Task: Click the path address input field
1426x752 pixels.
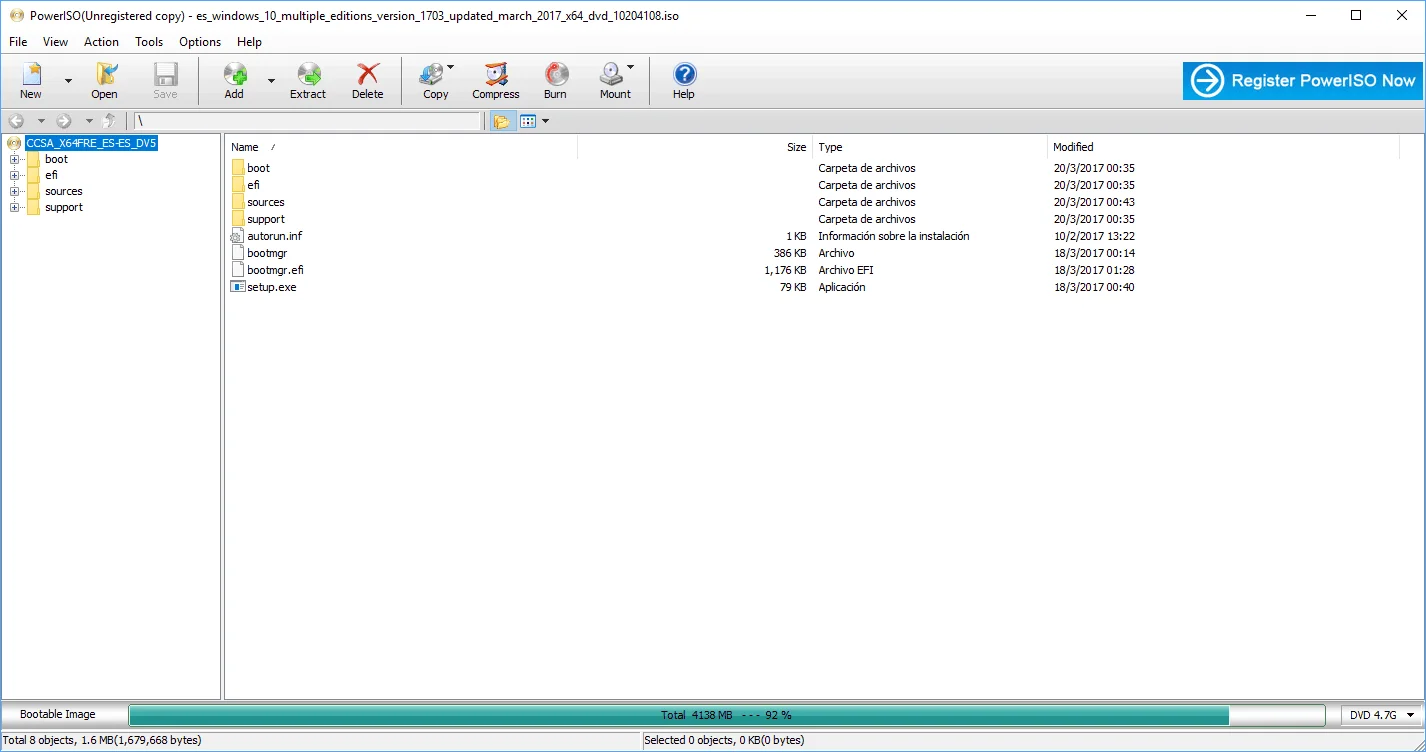Action: (307, 121)
